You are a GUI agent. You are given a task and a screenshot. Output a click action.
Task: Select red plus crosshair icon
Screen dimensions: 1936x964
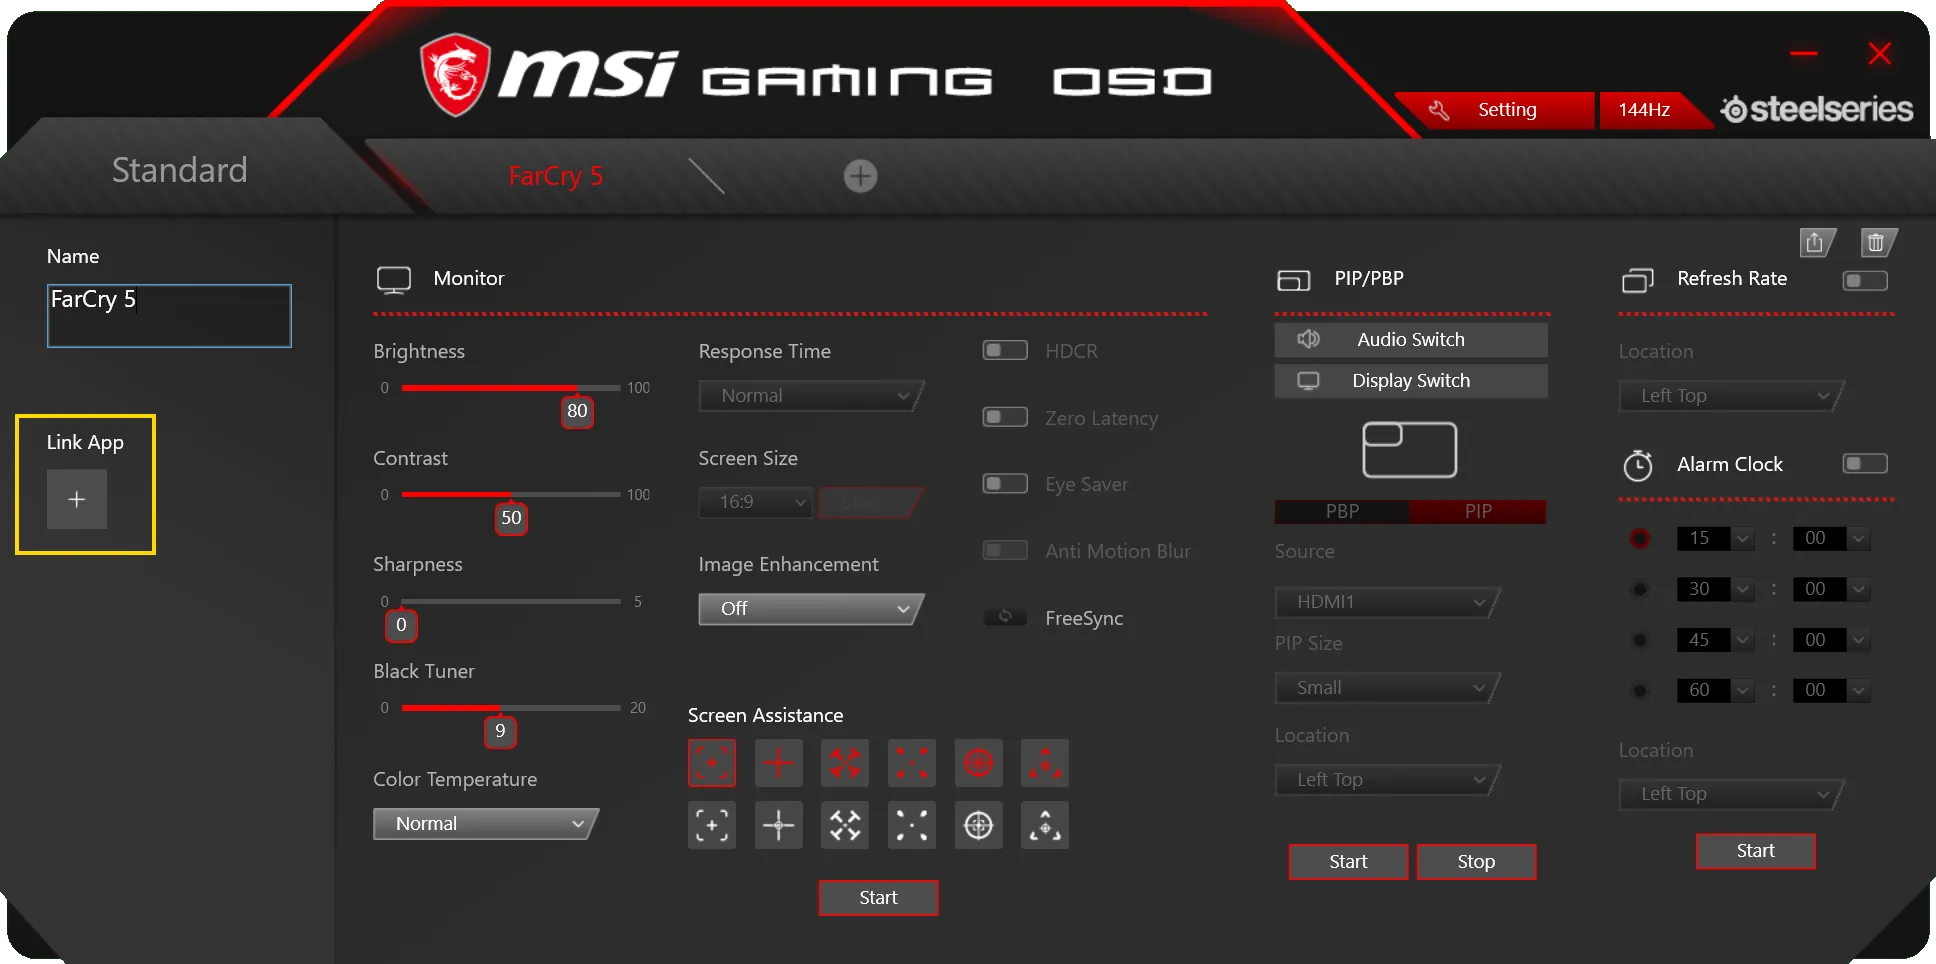pyautogui.click(x=779, y=764)
